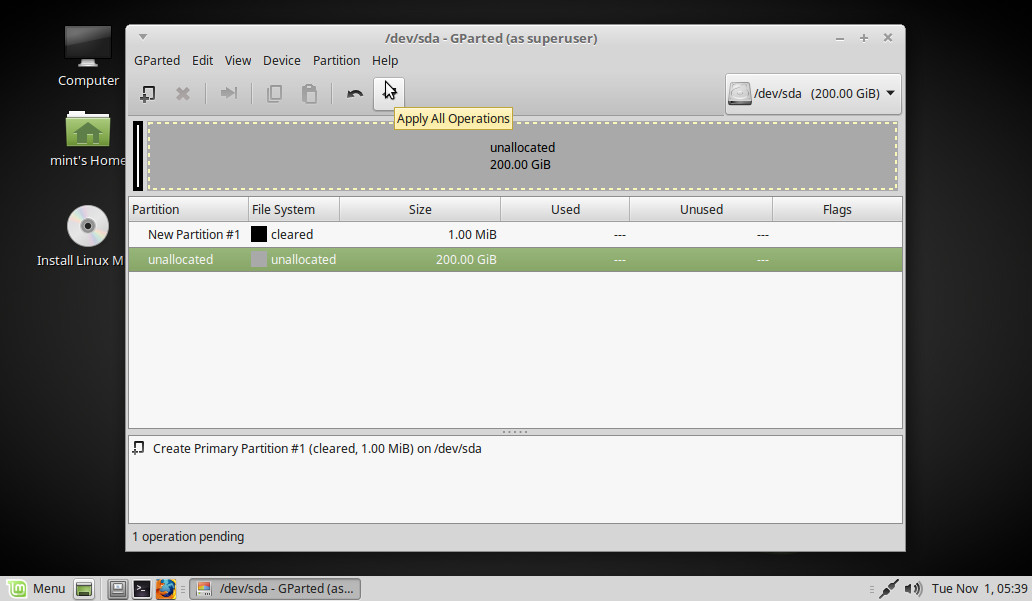This screenshot has width=1032, height=601.
Task: Open the window menu arrow in title bar
Action: pos(143,37)
